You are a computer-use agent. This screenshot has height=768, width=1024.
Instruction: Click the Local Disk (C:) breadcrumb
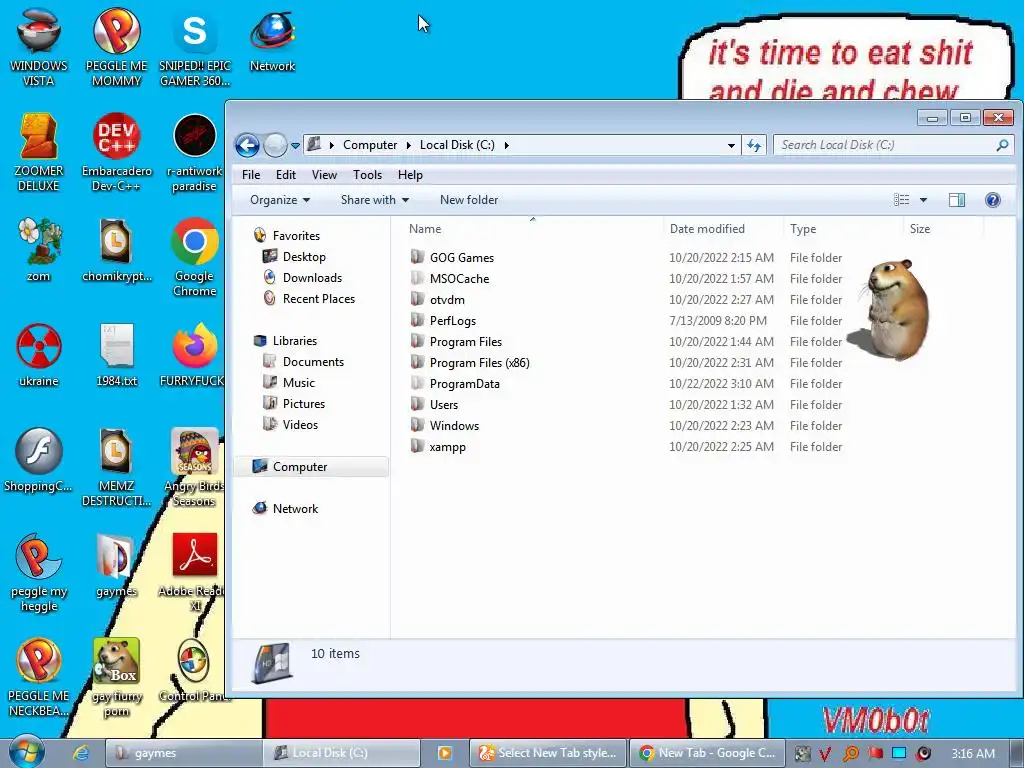457,145
